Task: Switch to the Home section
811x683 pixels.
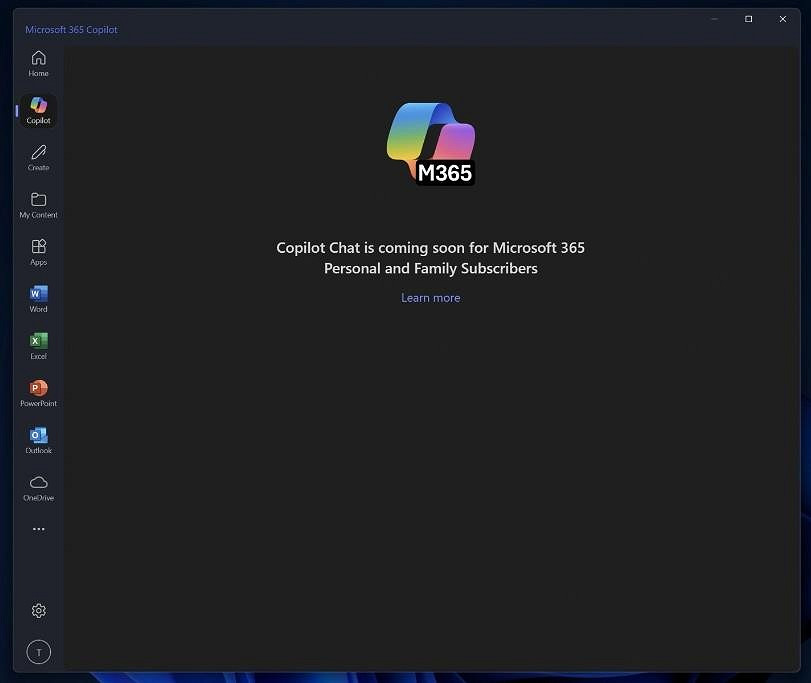Action: point(38,63)
